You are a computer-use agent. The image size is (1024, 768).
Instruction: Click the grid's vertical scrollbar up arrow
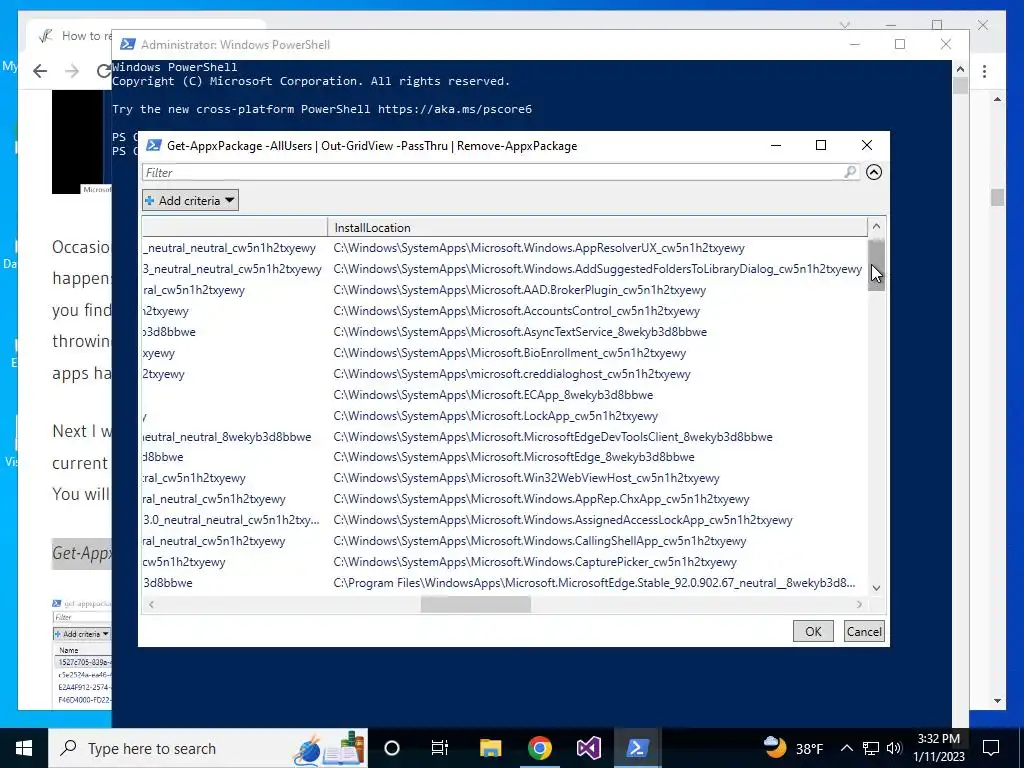coord(876,226)
